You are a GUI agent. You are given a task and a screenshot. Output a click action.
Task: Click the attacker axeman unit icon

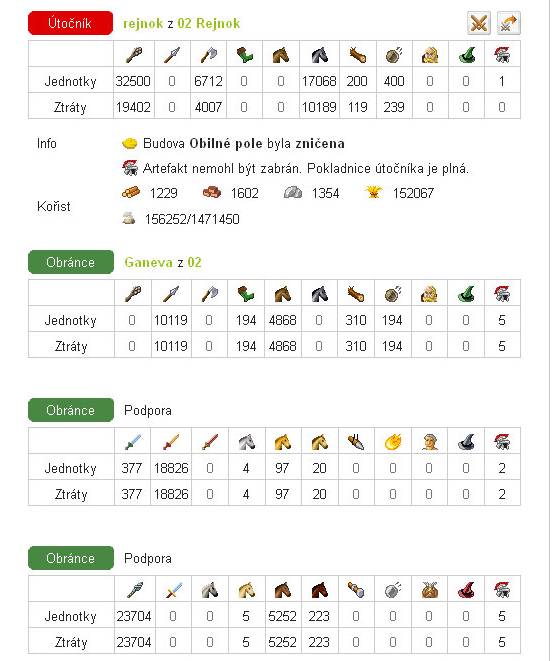(208, 54)
